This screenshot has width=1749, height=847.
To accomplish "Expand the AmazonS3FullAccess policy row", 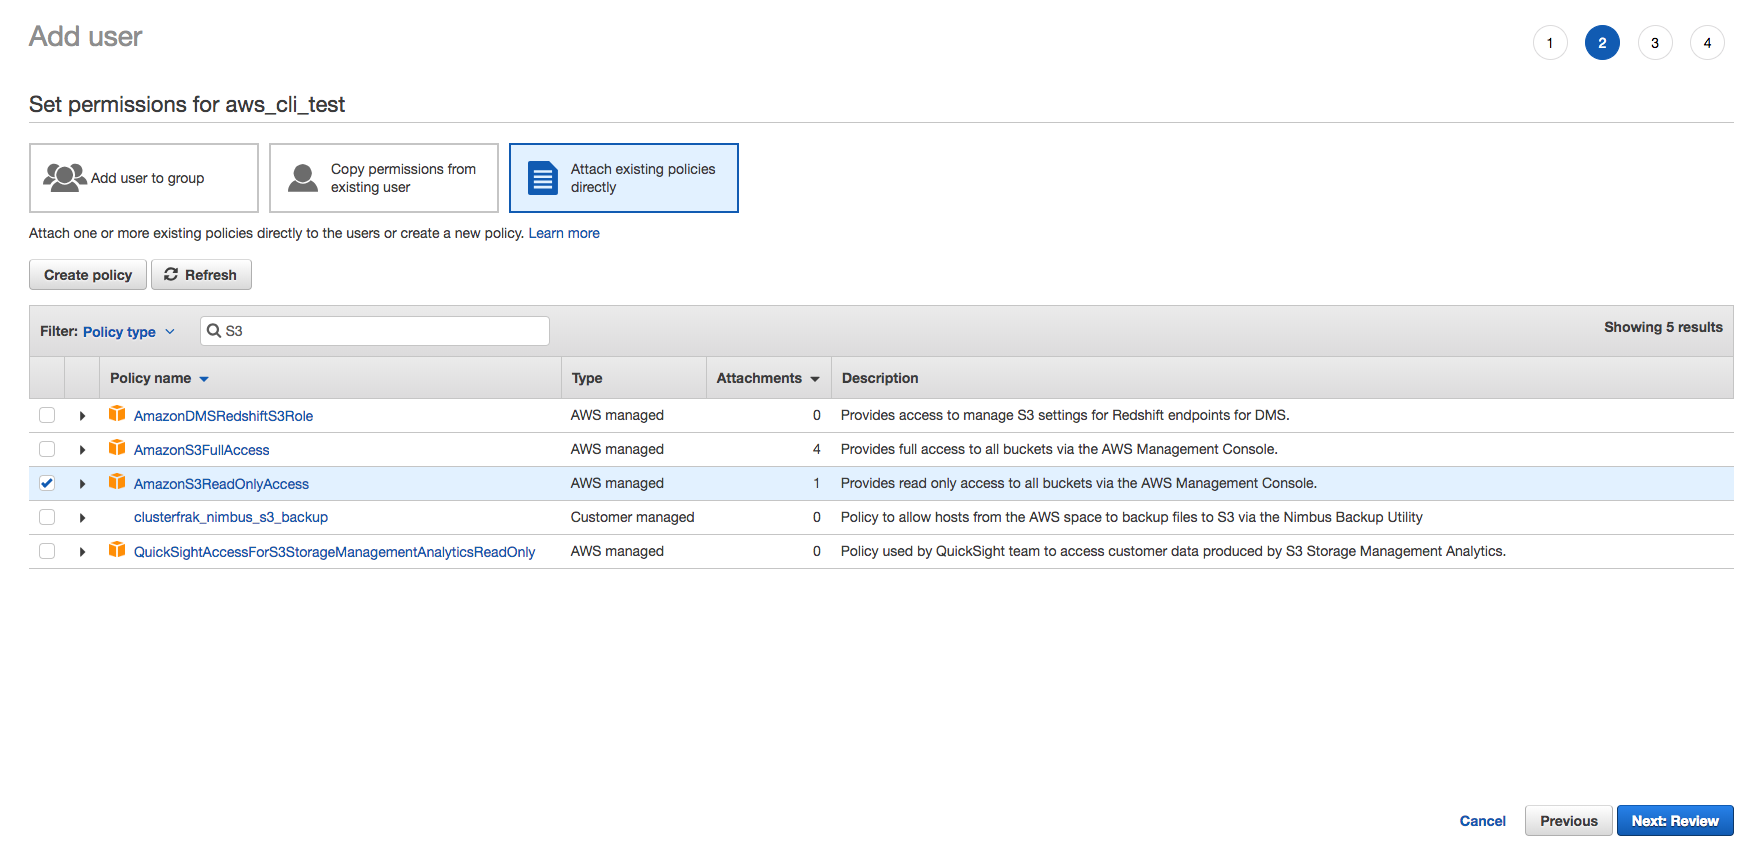I will (x=82, y=450).
